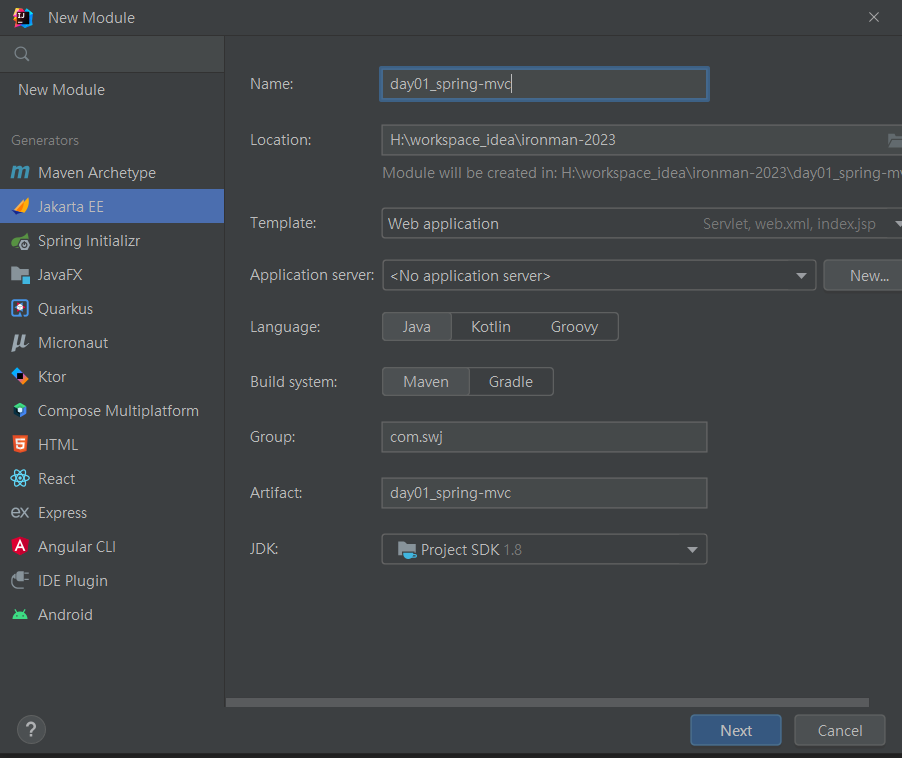Select Micronaut in the generators list
The width and height of the screenshot is (902, 758).
pyautogui.click(x=73, y=343)
